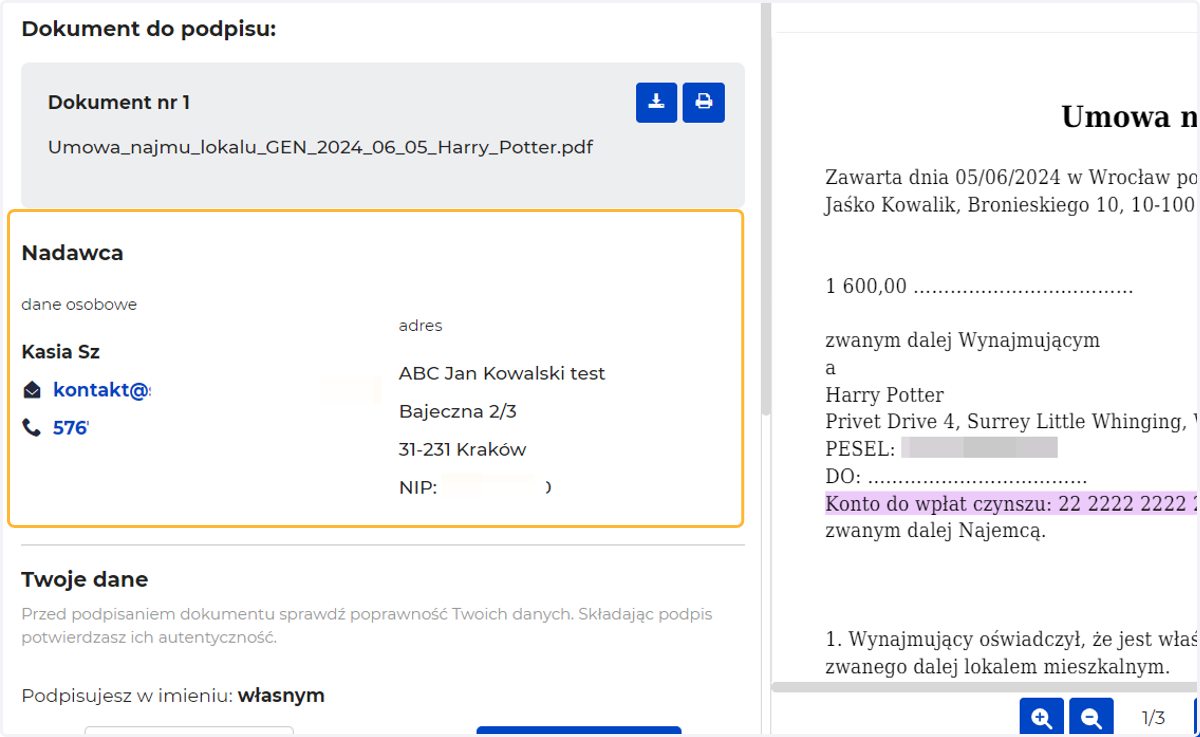Click 'Dokument nr 1' heading
This screenshot has width=1200, height=737.
[x=119, y=102]
